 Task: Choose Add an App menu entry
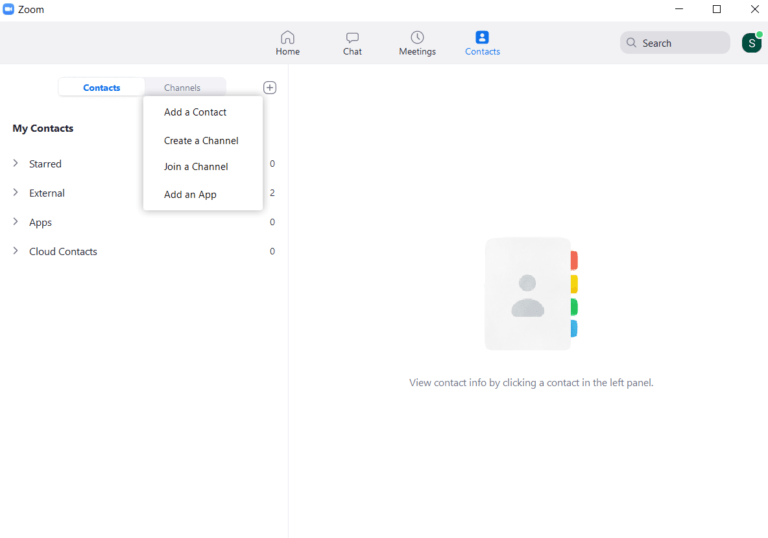tap(190, 195)
